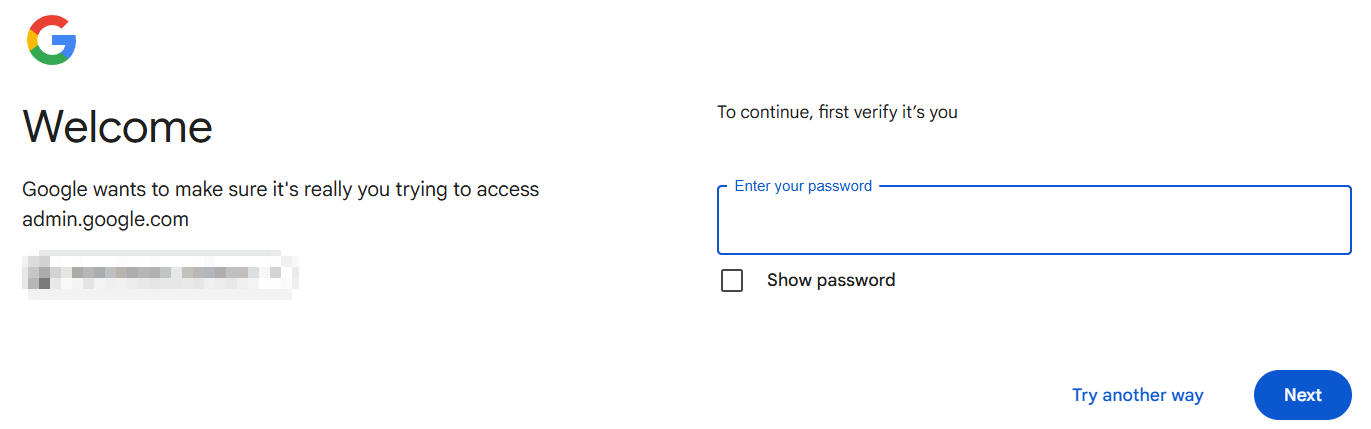Image resolution: width=1371 pixels, height=429 pixels.
Task: Focus the Enter your password field
Action: 1034,223
